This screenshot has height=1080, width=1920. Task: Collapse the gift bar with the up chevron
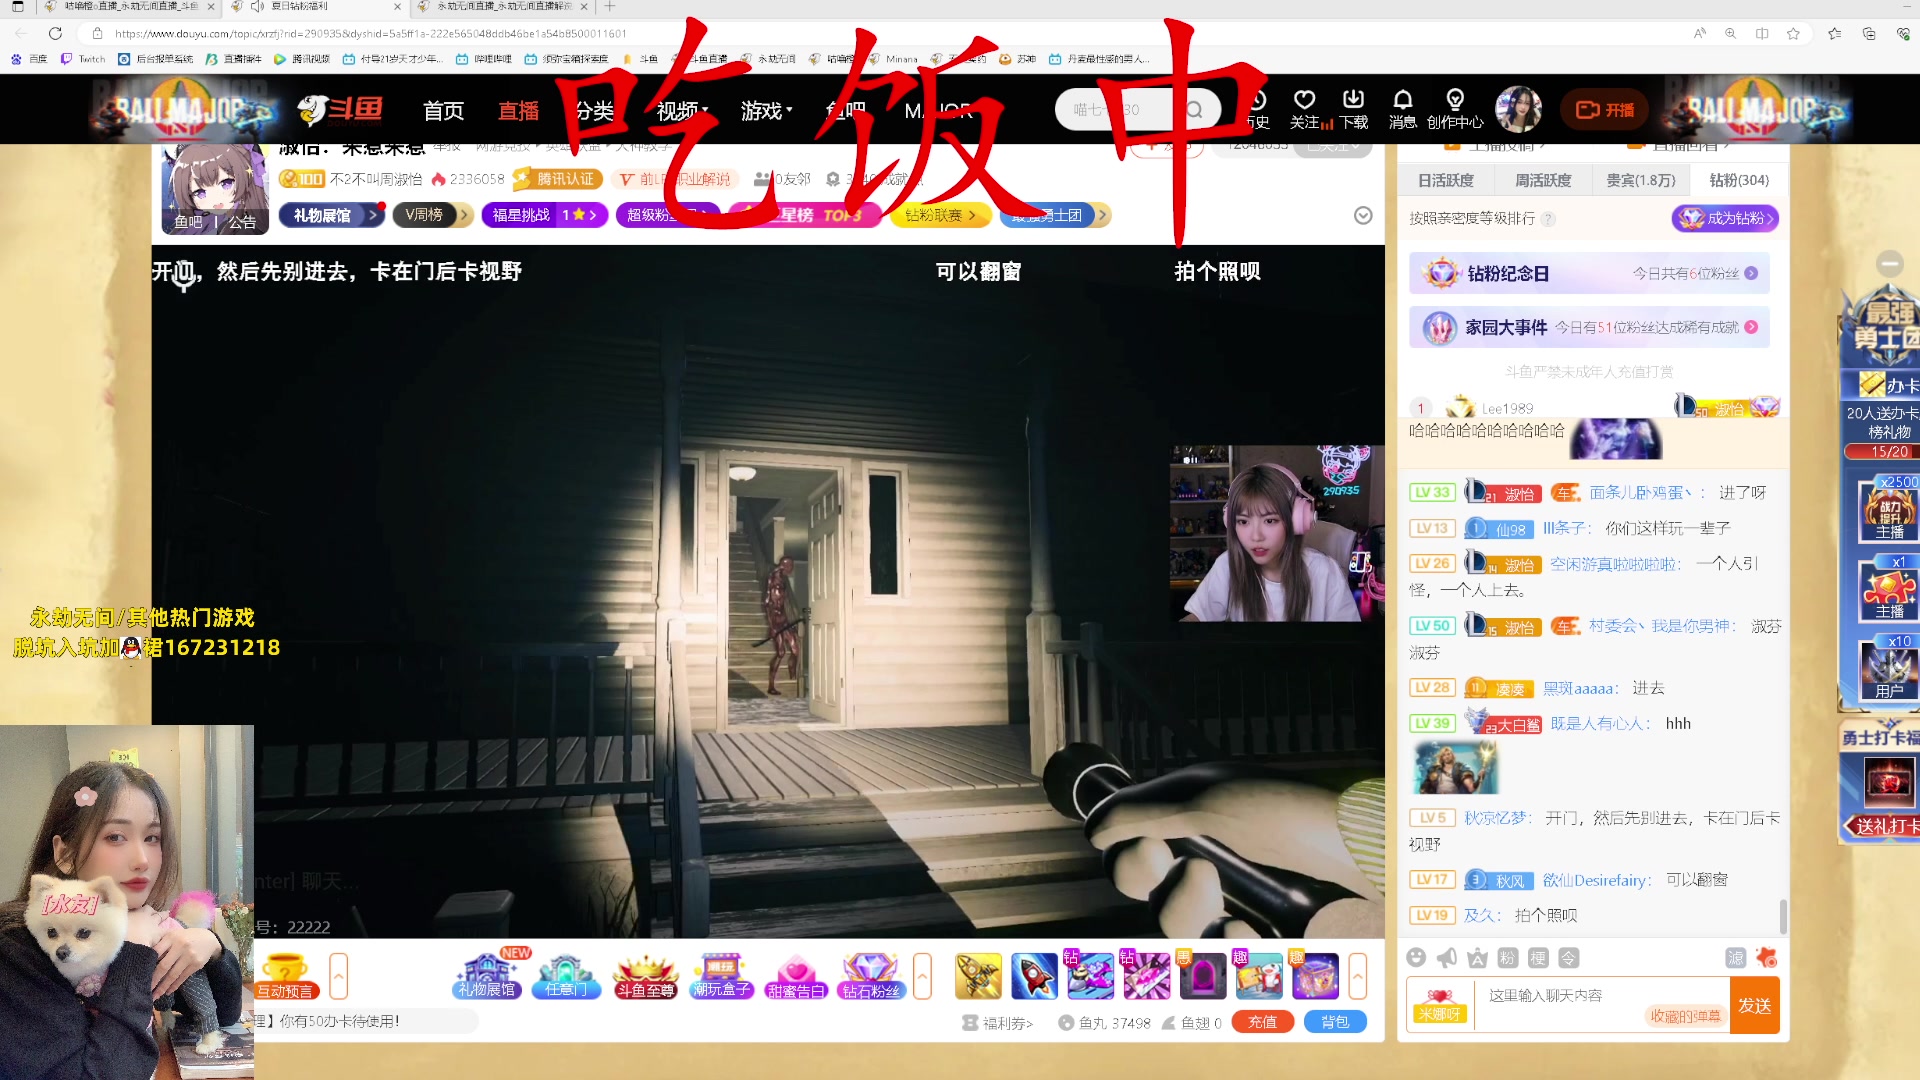click(1357, 975)
